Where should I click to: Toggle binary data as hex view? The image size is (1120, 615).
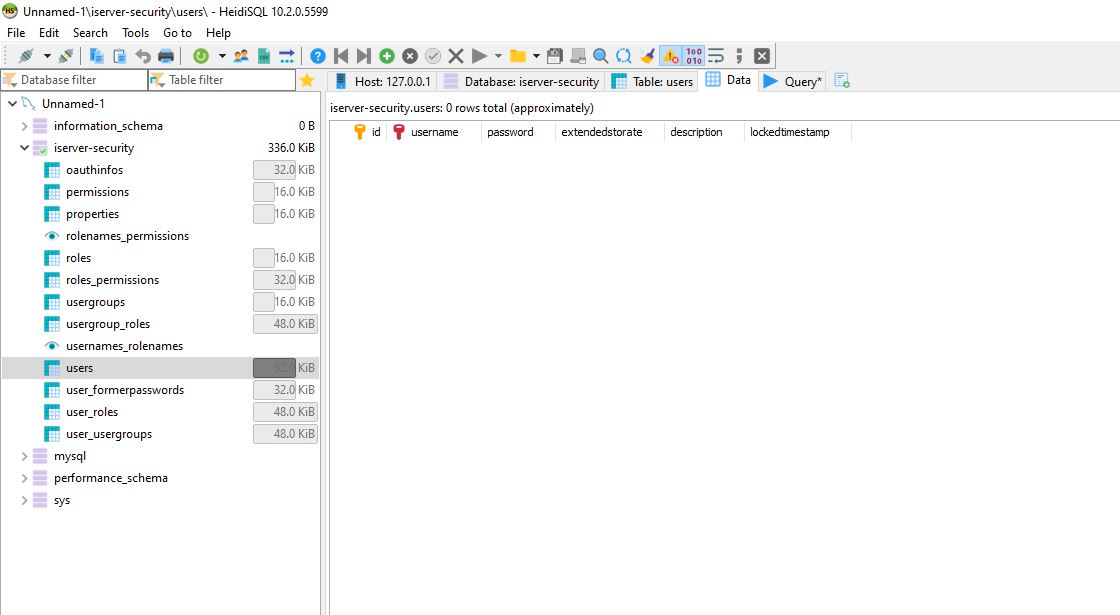[694, 56]
